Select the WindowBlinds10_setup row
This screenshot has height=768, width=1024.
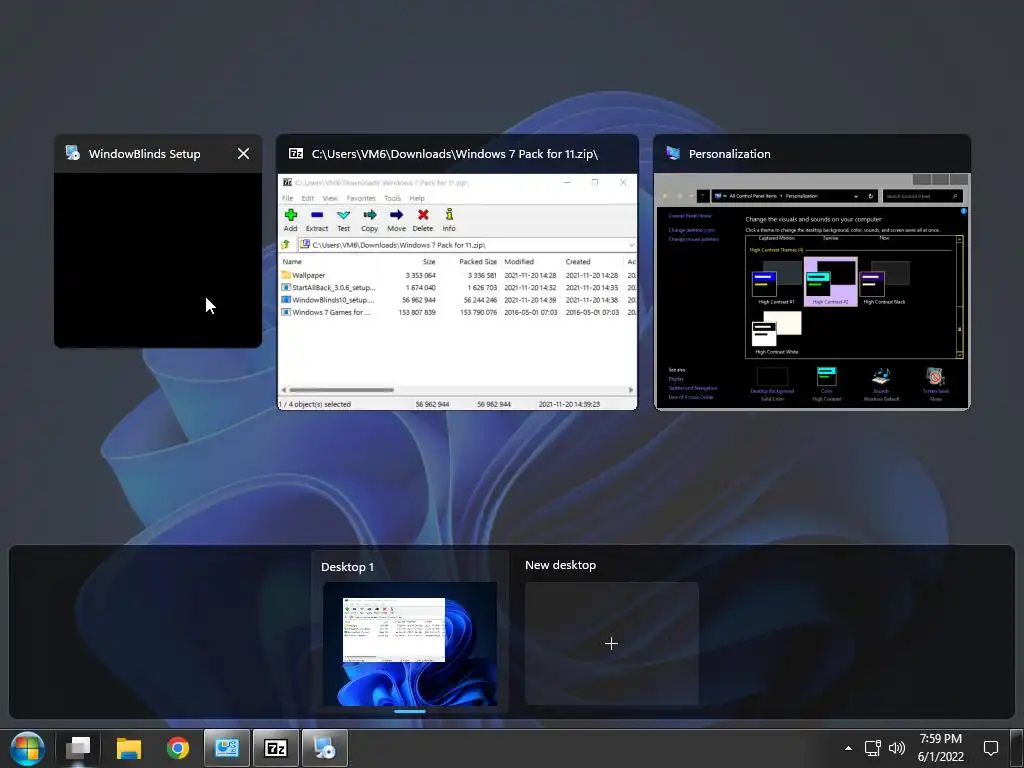[458, 300]
